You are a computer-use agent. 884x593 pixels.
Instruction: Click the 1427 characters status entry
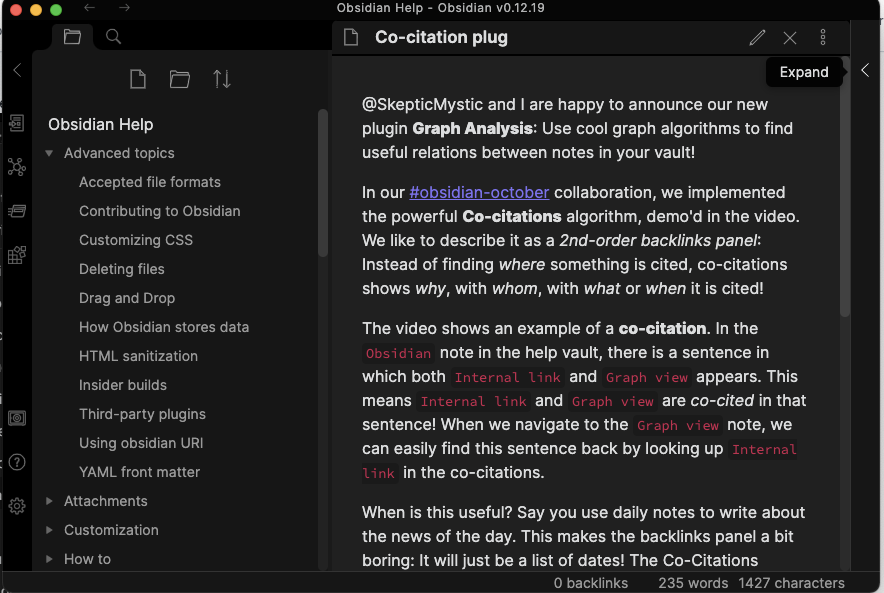point(792,583)
